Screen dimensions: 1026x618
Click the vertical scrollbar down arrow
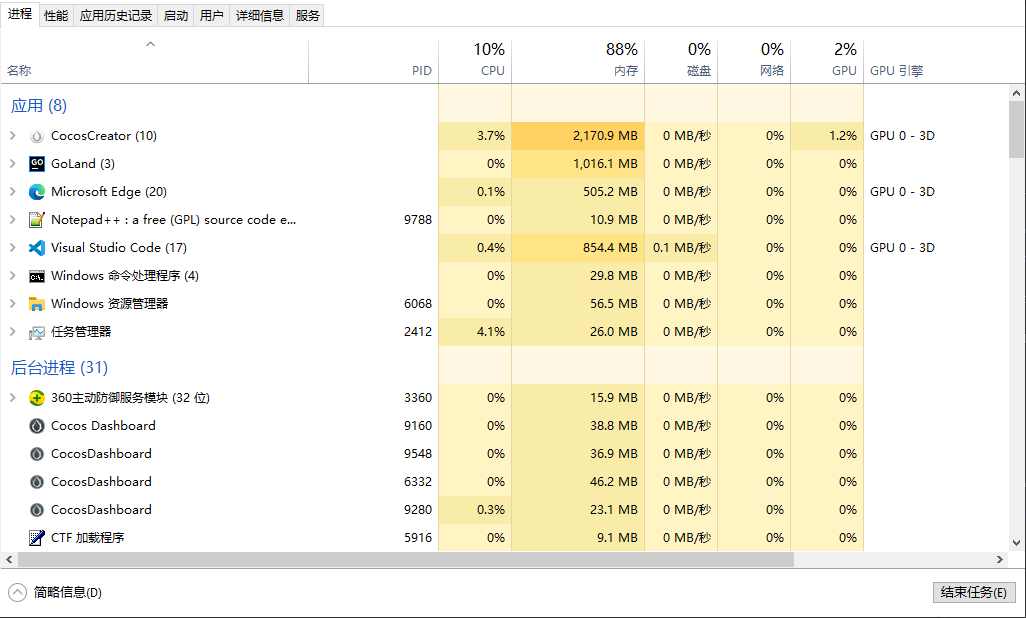pos(1017,543)
